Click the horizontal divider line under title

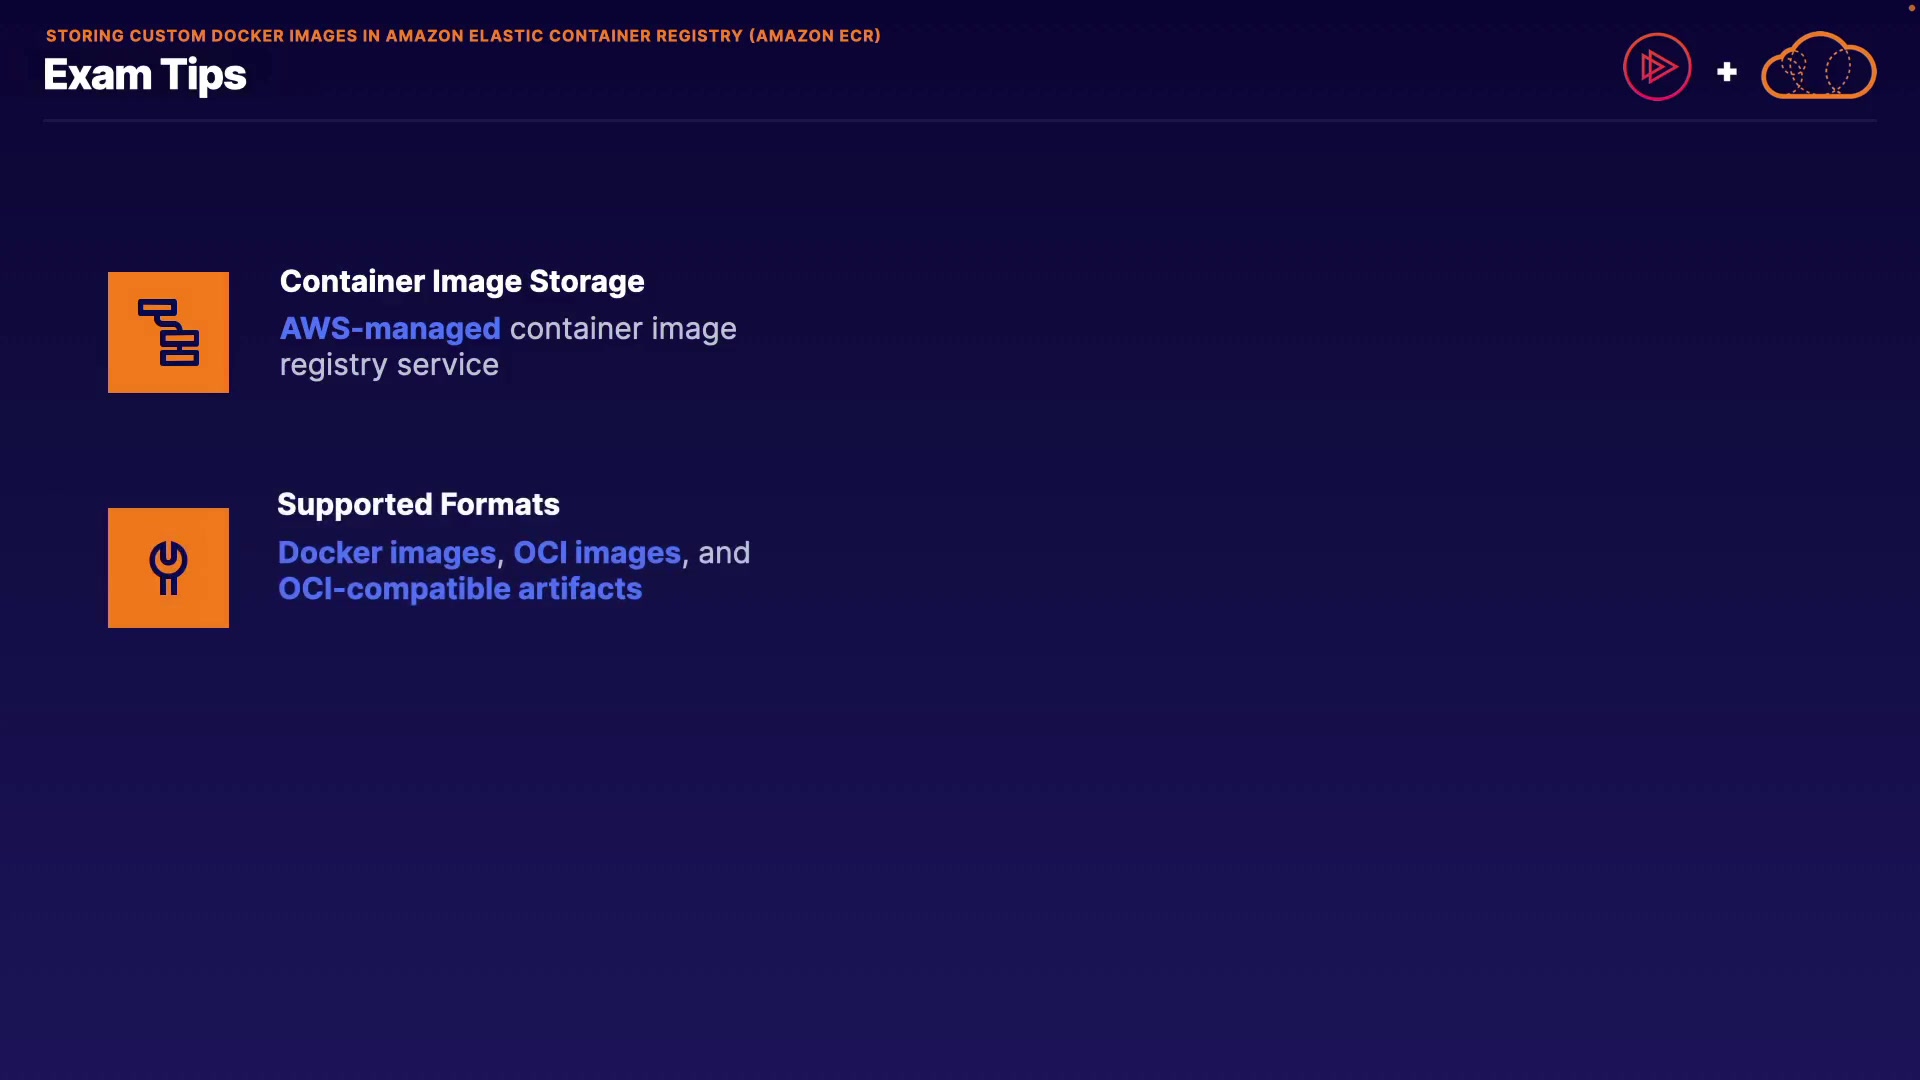point(960,121)
